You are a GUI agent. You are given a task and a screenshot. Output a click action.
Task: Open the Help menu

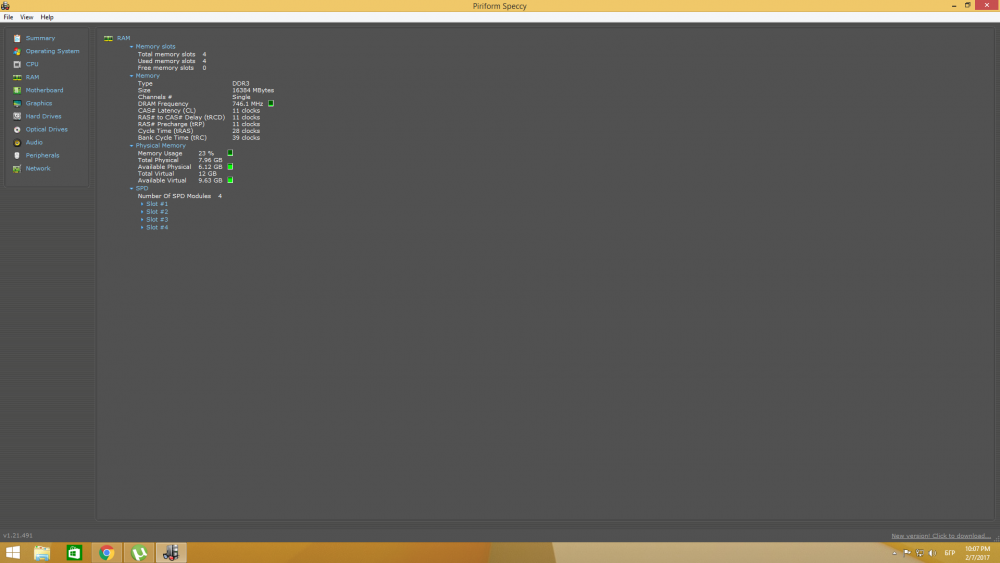(x=47, y=17)
